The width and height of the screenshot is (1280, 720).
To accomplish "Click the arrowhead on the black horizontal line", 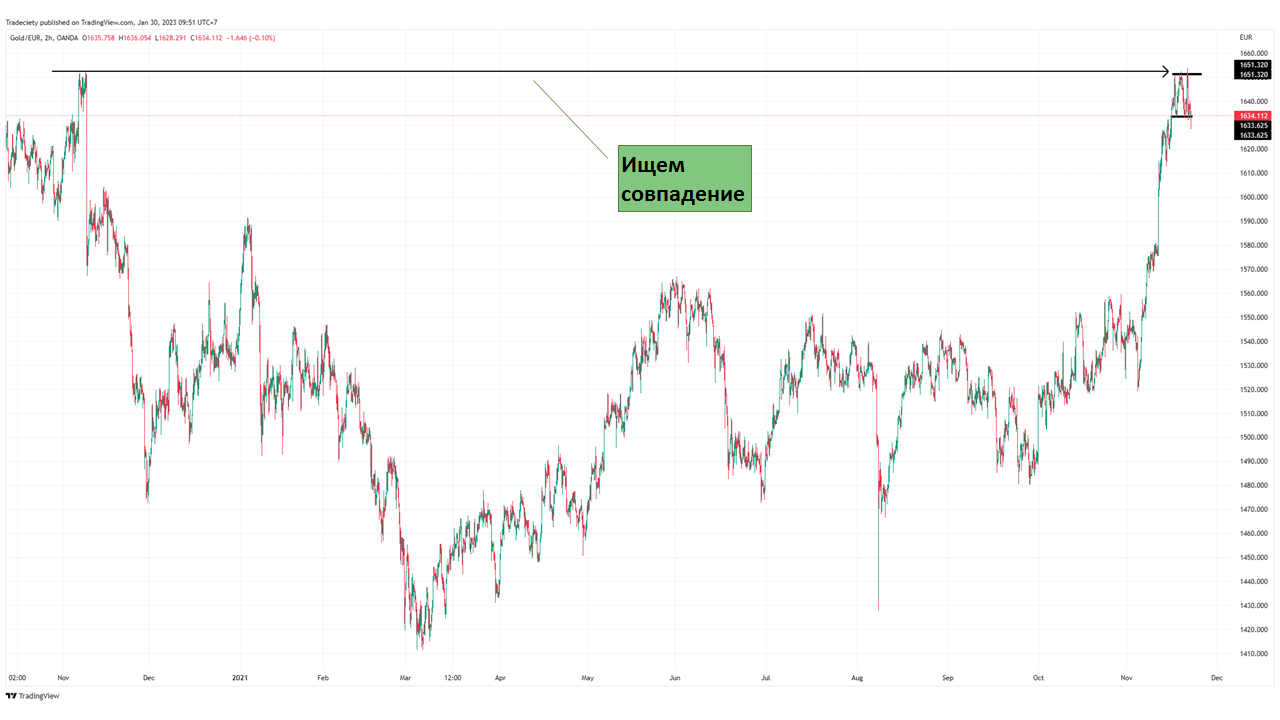I will [1165, 71].
